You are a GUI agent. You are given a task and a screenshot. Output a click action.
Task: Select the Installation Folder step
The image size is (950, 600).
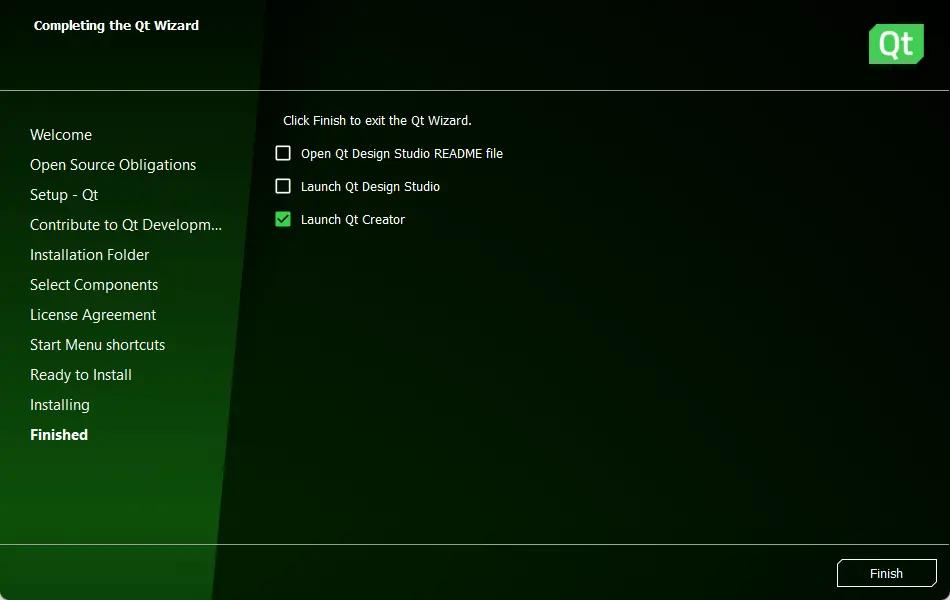pos(90,255)
